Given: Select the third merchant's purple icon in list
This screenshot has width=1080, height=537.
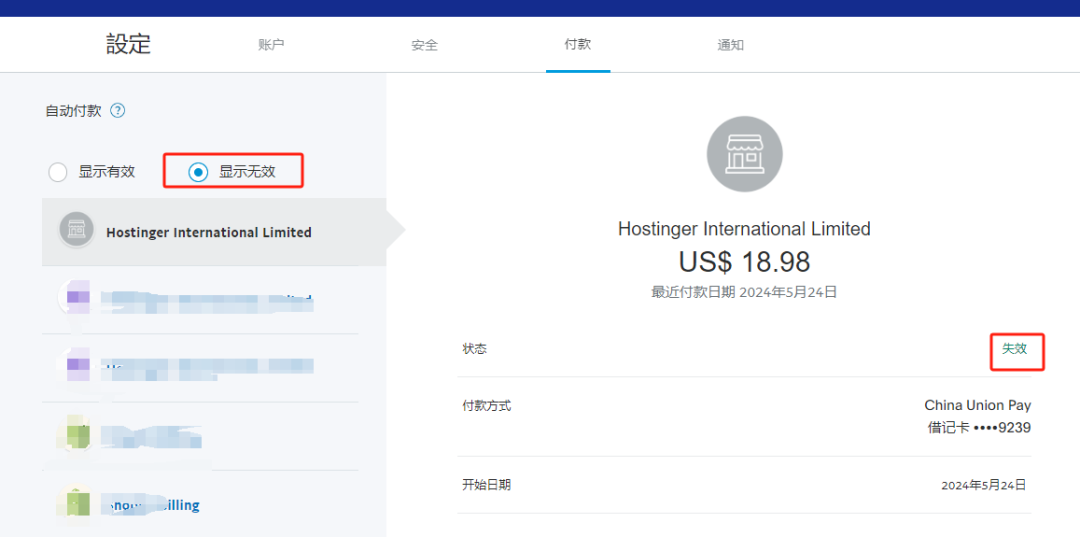Looking at the screenshot, I should point(77,366).
